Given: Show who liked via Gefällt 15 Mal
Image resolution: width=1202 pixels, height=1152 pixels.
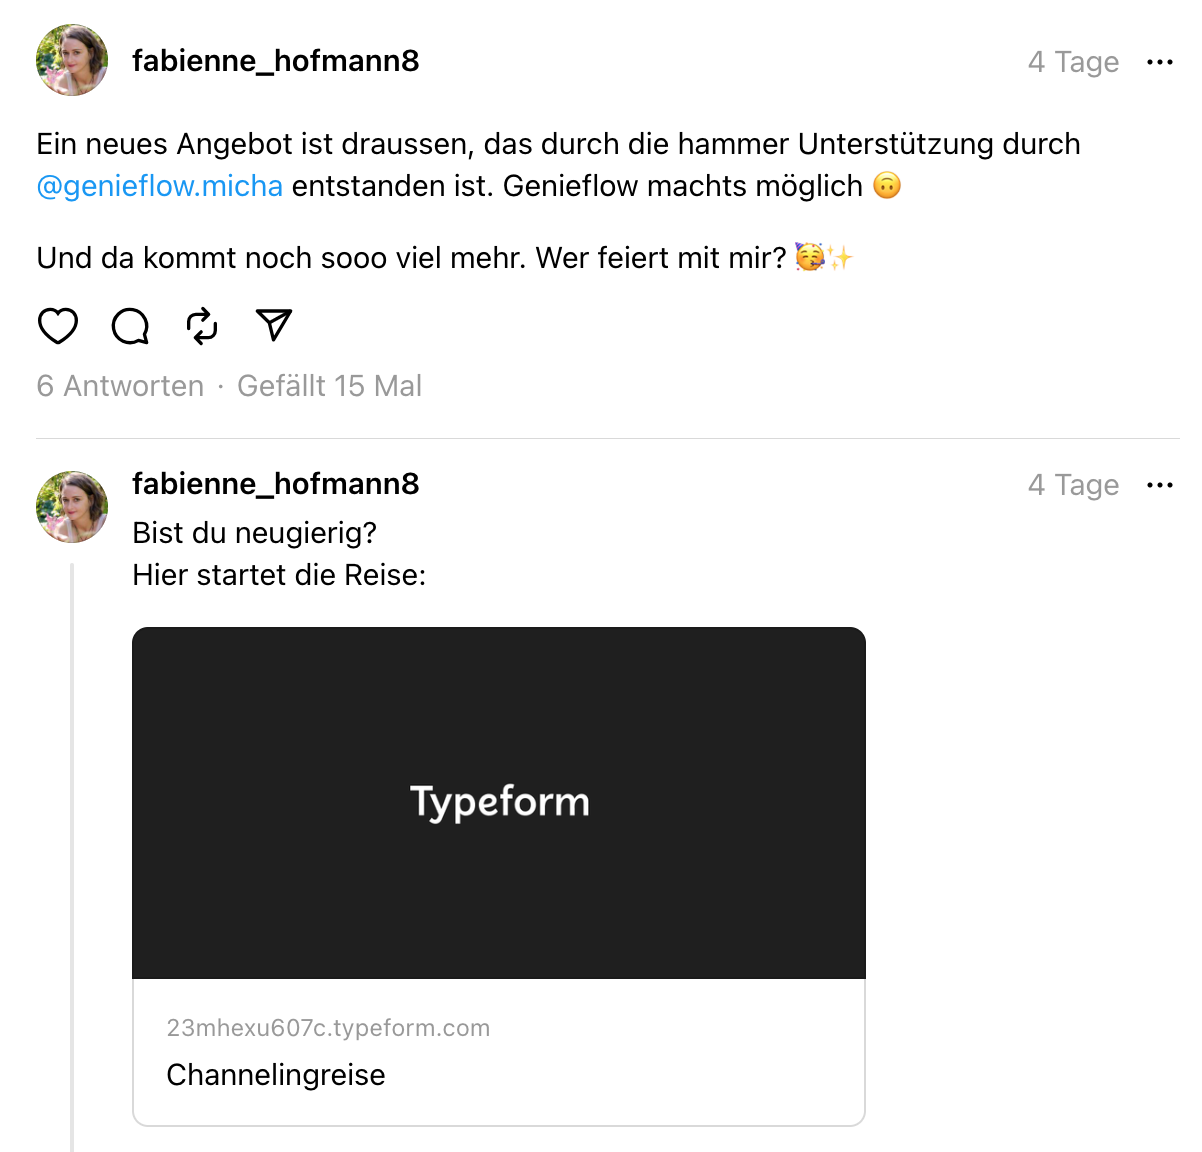Looking at the screenshot, I should point(329,386).
